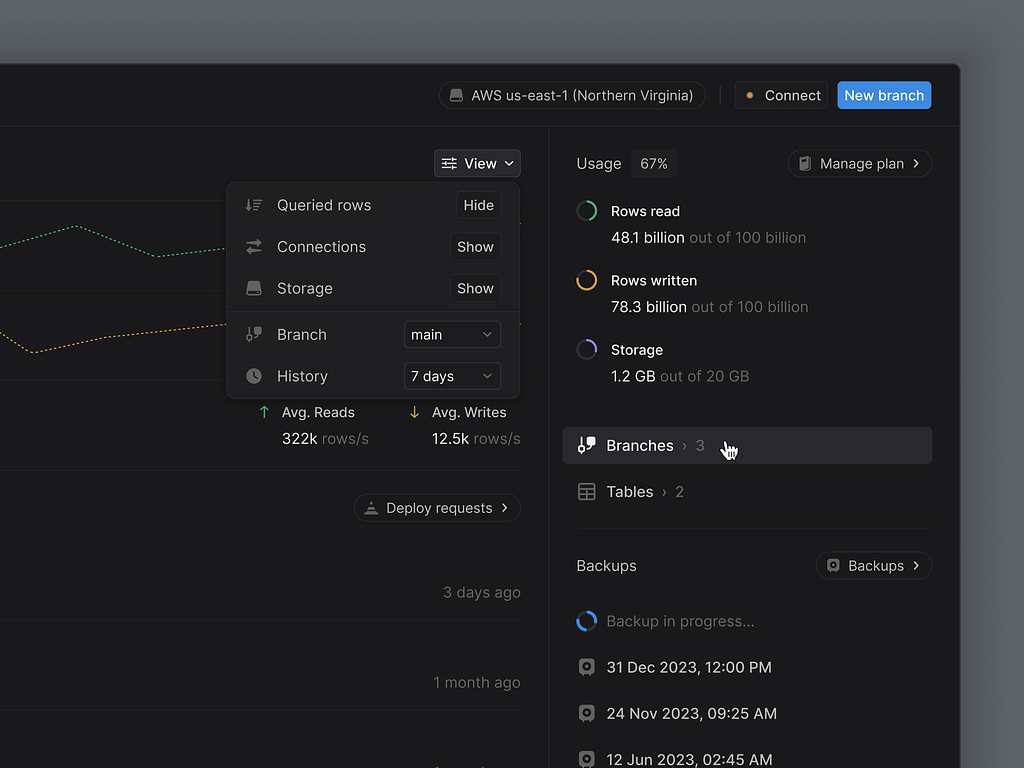Click the Storage drive icon in View menu

point(254,289)
